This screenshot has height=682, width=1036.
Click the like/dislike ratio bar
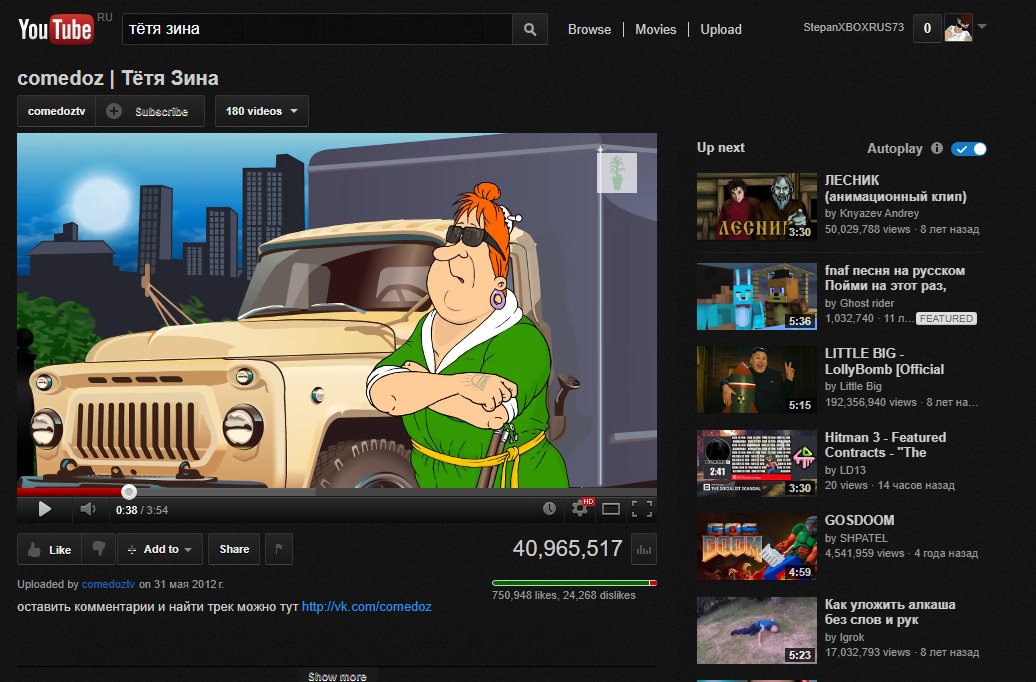pos(574,583)
